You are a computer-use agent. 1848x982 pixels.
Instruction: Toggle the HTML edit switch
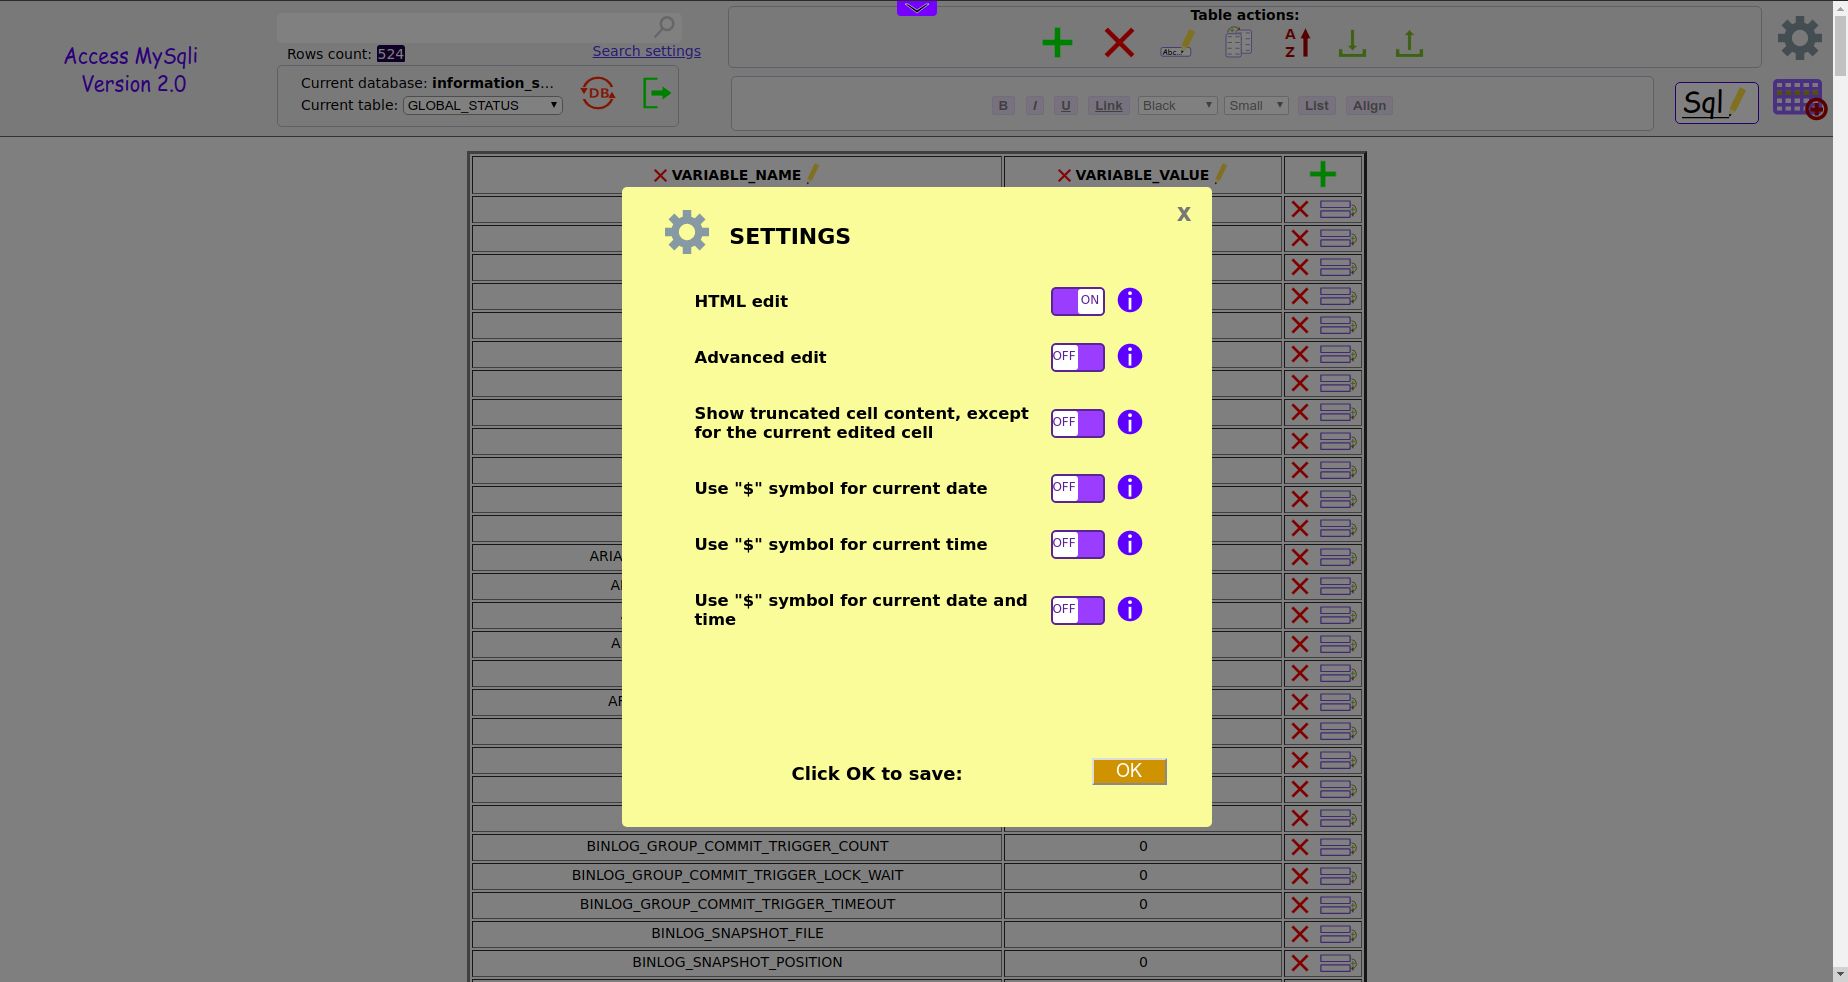coord(1077,301)
